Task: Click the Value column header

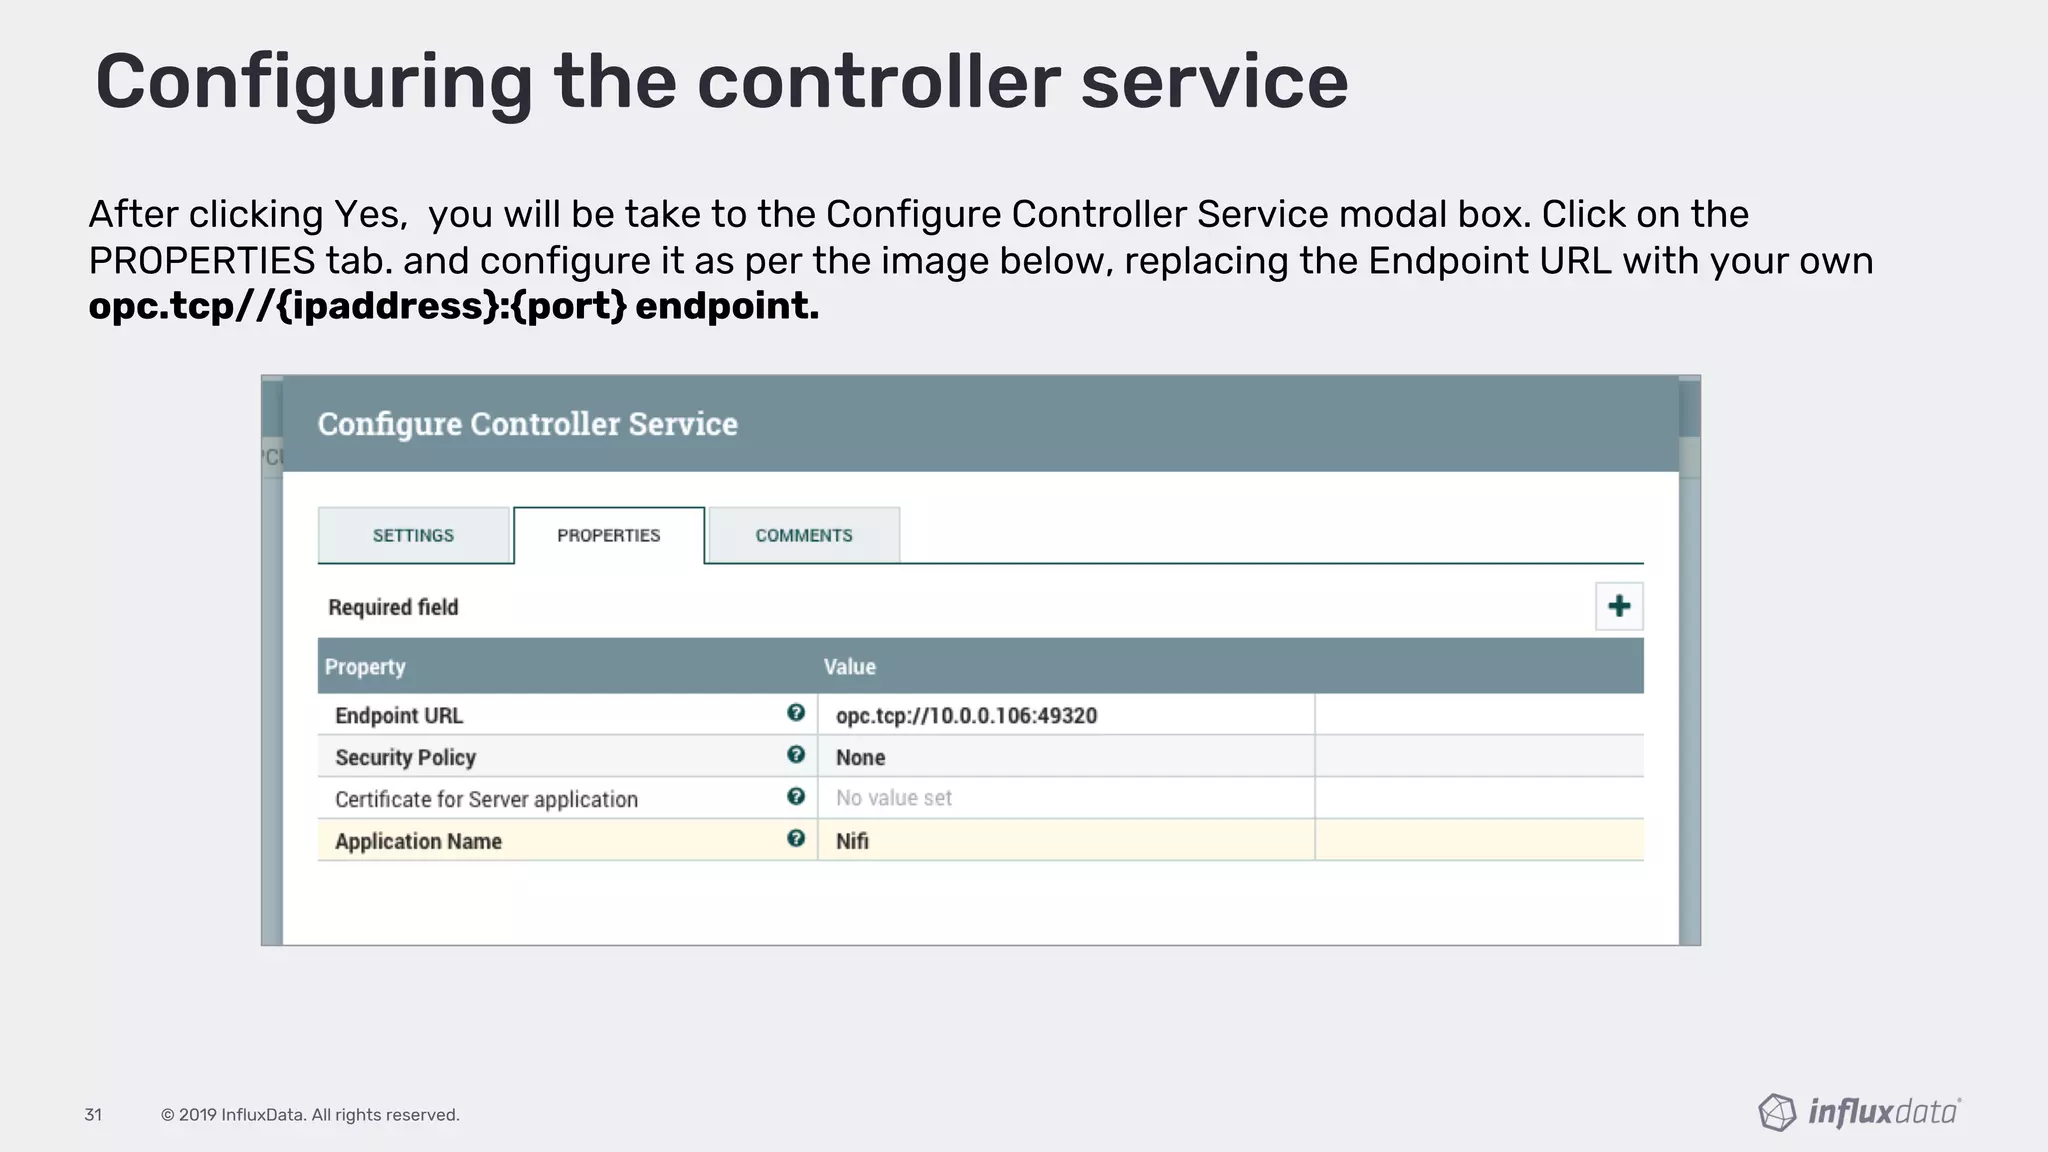Action: click(x=850, y=667)
